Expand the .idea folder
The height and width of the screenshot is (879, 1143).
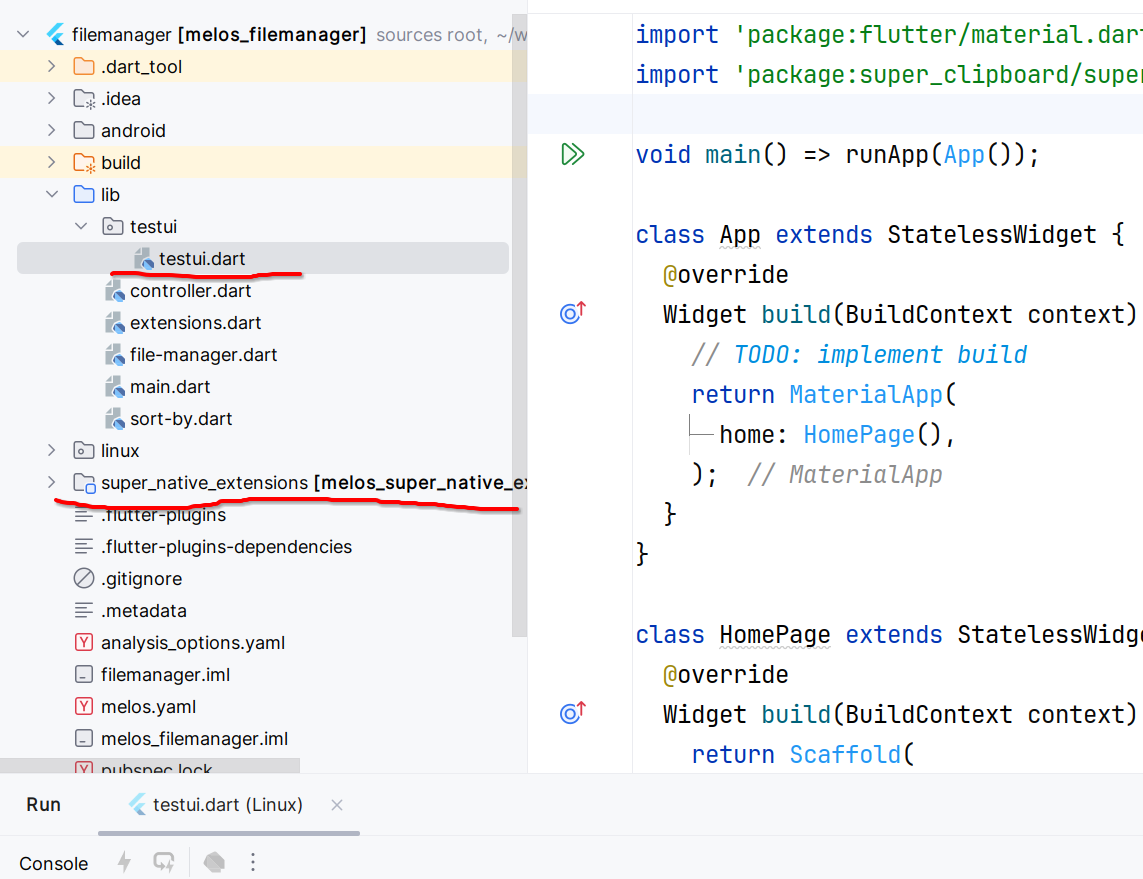pos(51,98)
